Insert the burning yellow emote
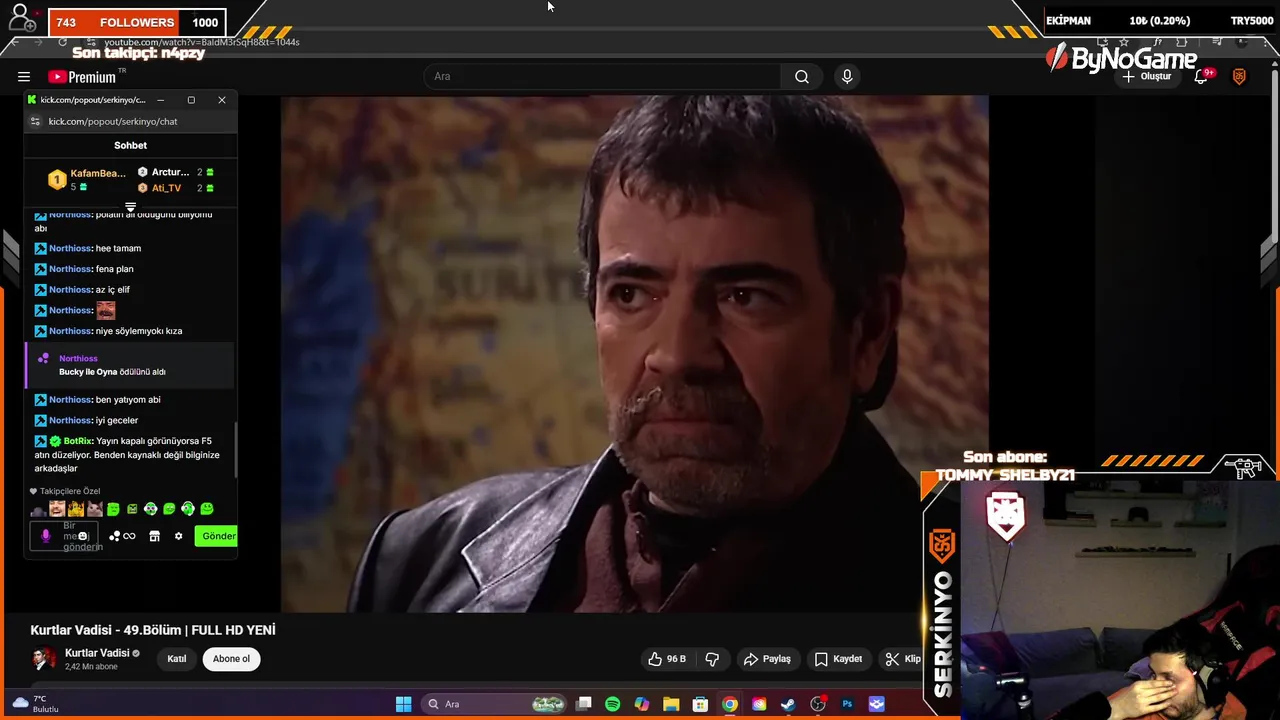The image size is (1280, 720). coord(76,509)
